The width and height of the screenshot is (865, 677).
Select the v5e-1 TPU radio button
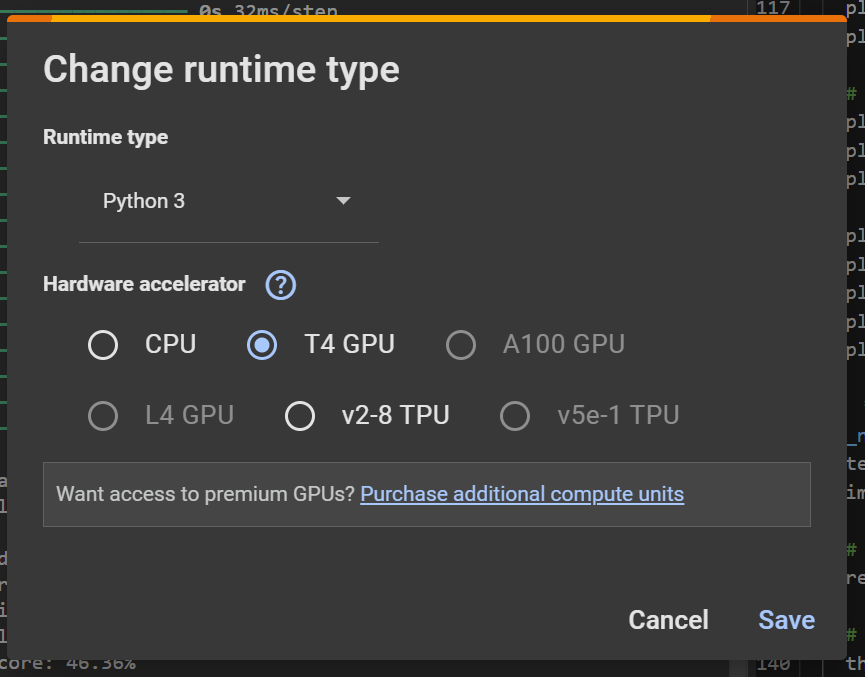tap(515, 415)
